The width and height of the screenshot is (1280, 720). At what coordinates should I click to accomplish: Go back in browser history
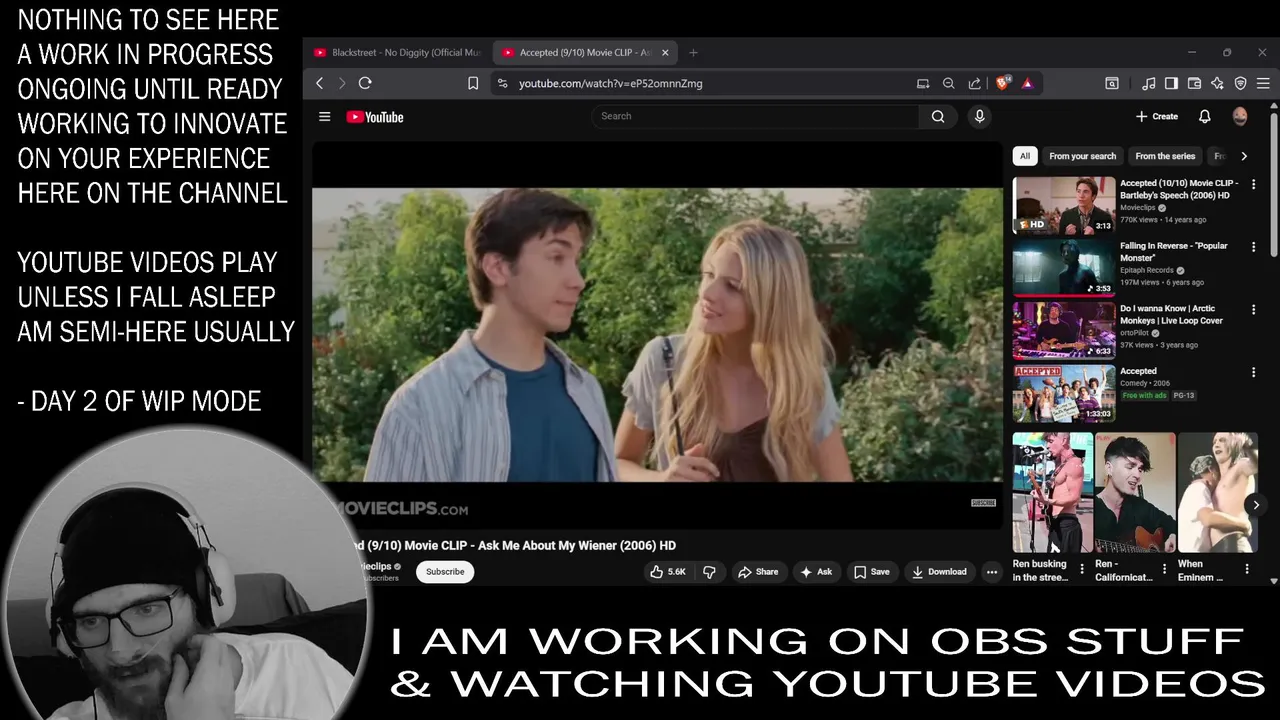(319, 84)
